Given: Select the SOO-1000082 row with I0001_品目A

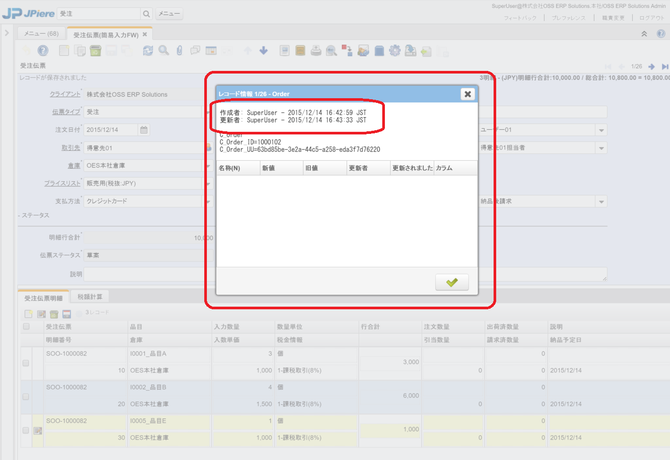Looking at the screenshot, I should point(344,363).
